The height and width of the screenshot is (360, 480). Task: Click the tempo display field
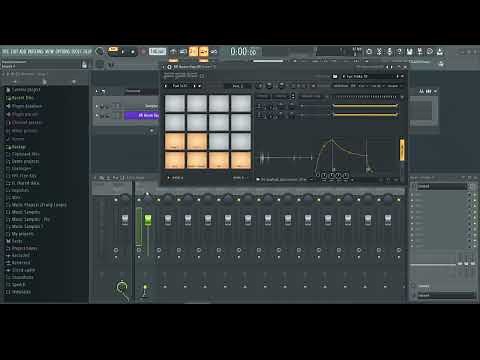point(157,51)
